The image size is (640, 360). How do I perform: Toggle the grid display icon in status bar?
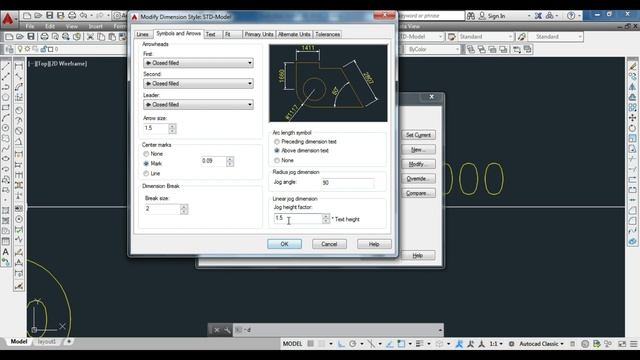pos(311,344)
